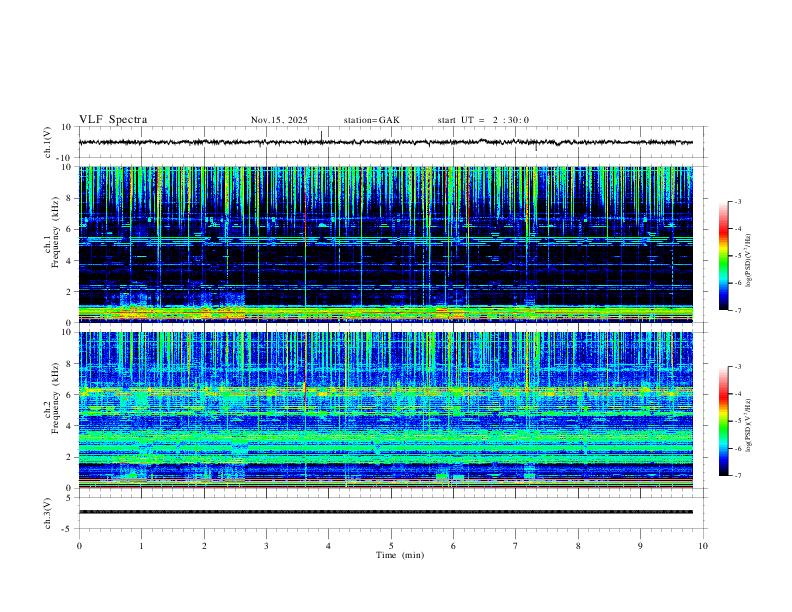Click the ch.1 PSD color bar
This screenshot has width=792, height=612.
tap(723, 256)
